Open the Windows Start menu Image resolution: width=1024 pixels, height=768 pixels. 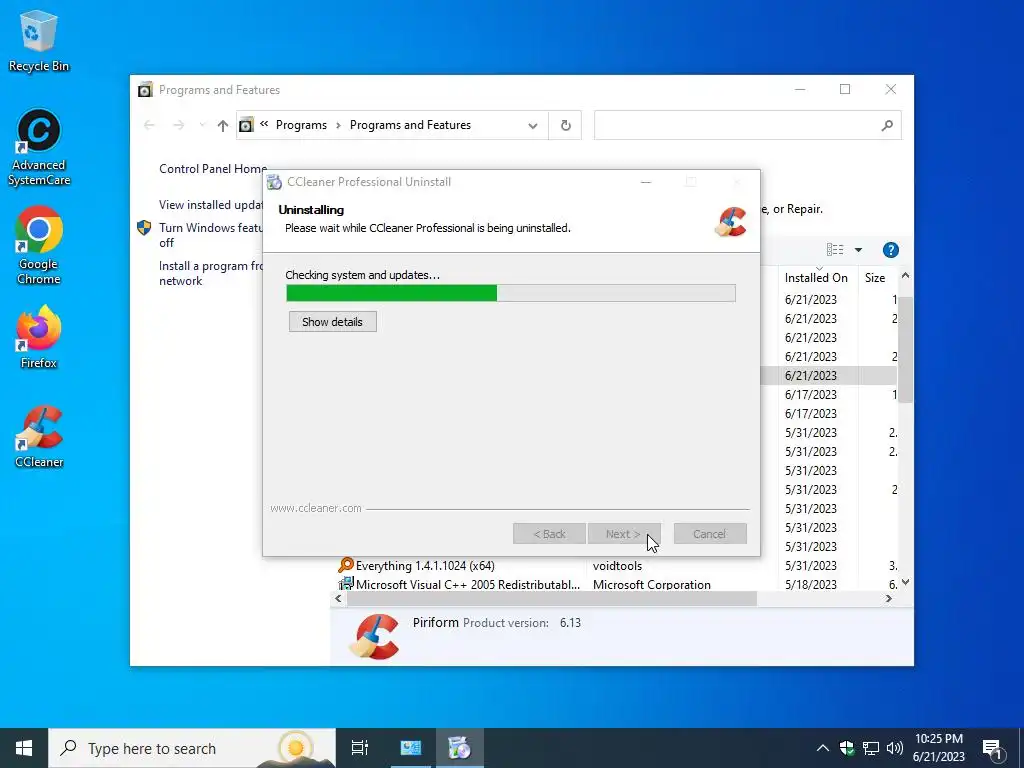(x=24, y=748)
